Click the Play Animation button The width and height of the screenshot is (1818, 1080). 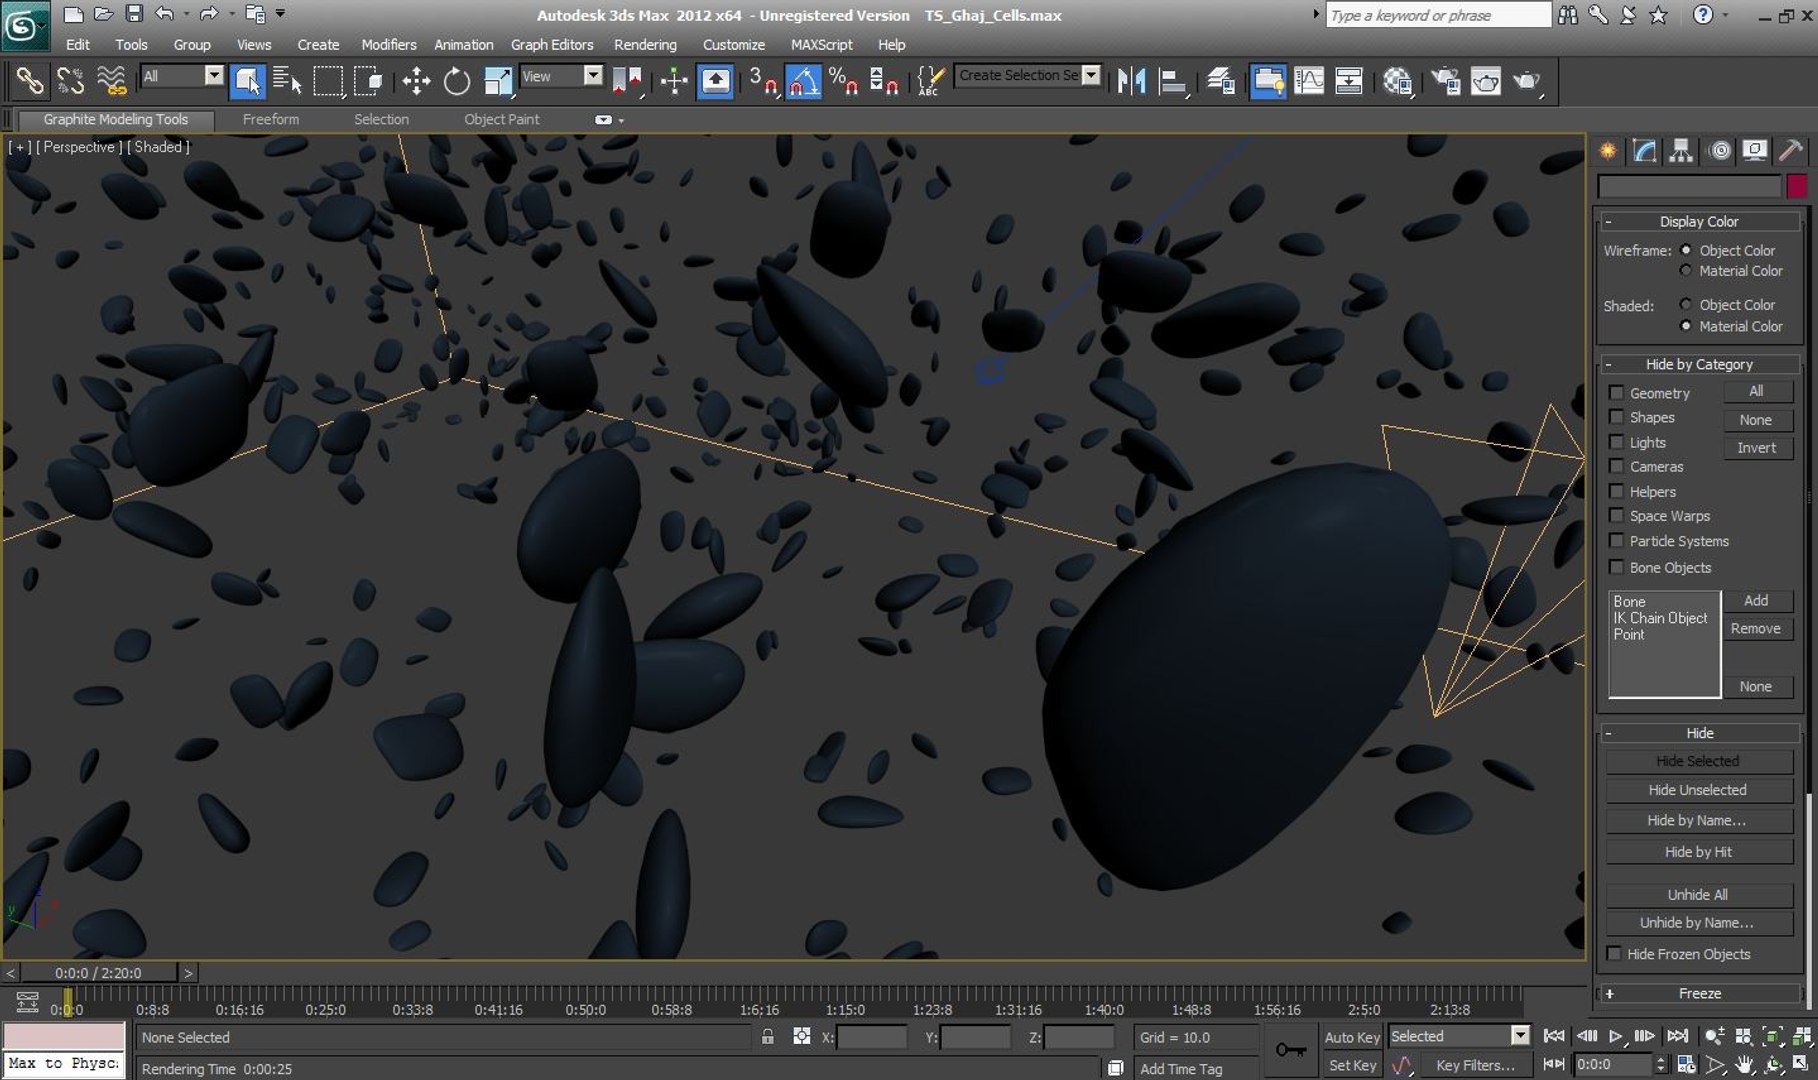tap(1616, 1036)
